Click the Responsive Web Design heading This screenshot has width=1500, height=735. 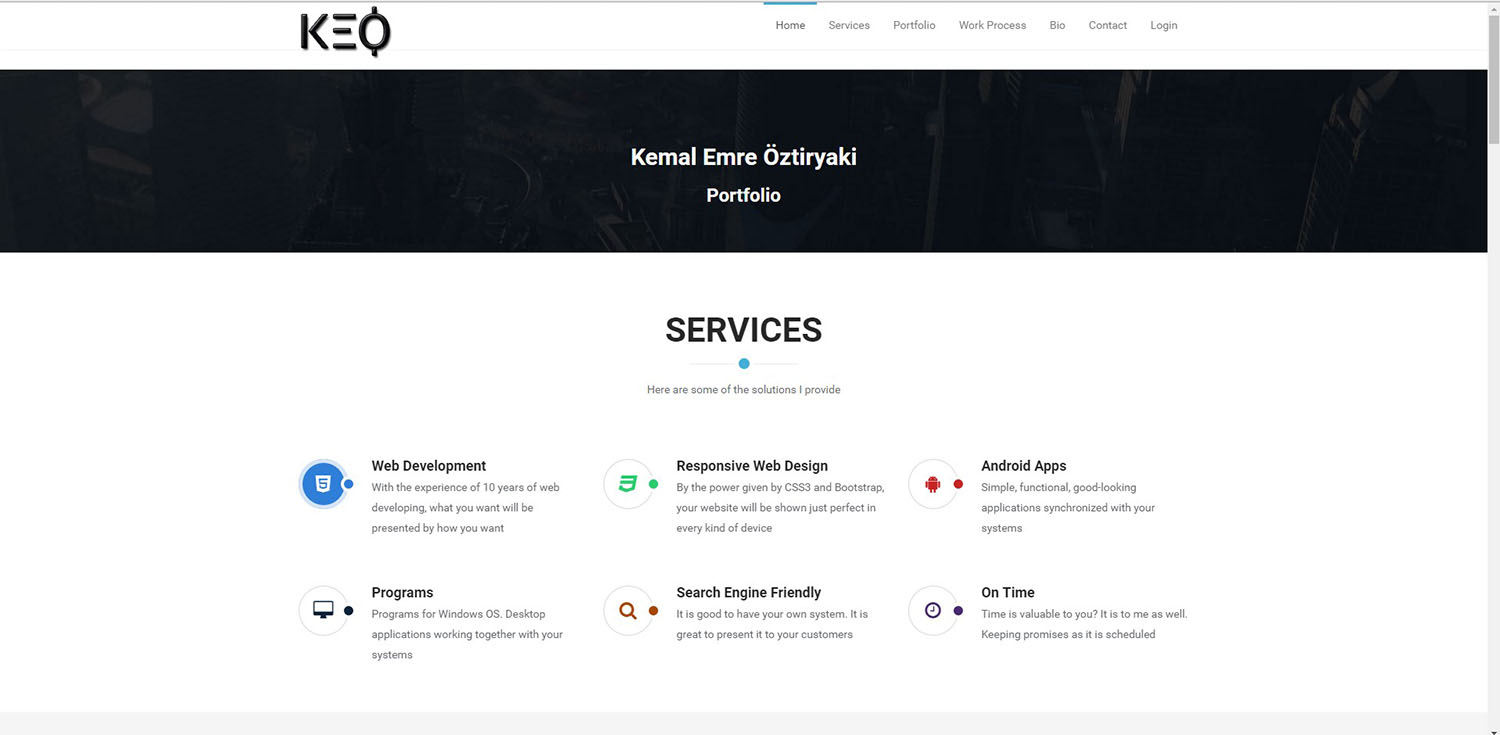point(752,466)
